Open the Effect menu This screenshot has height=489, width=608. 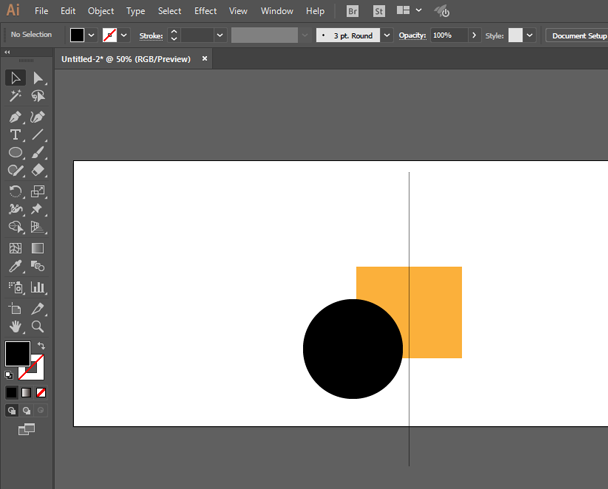tap(205, 11)
